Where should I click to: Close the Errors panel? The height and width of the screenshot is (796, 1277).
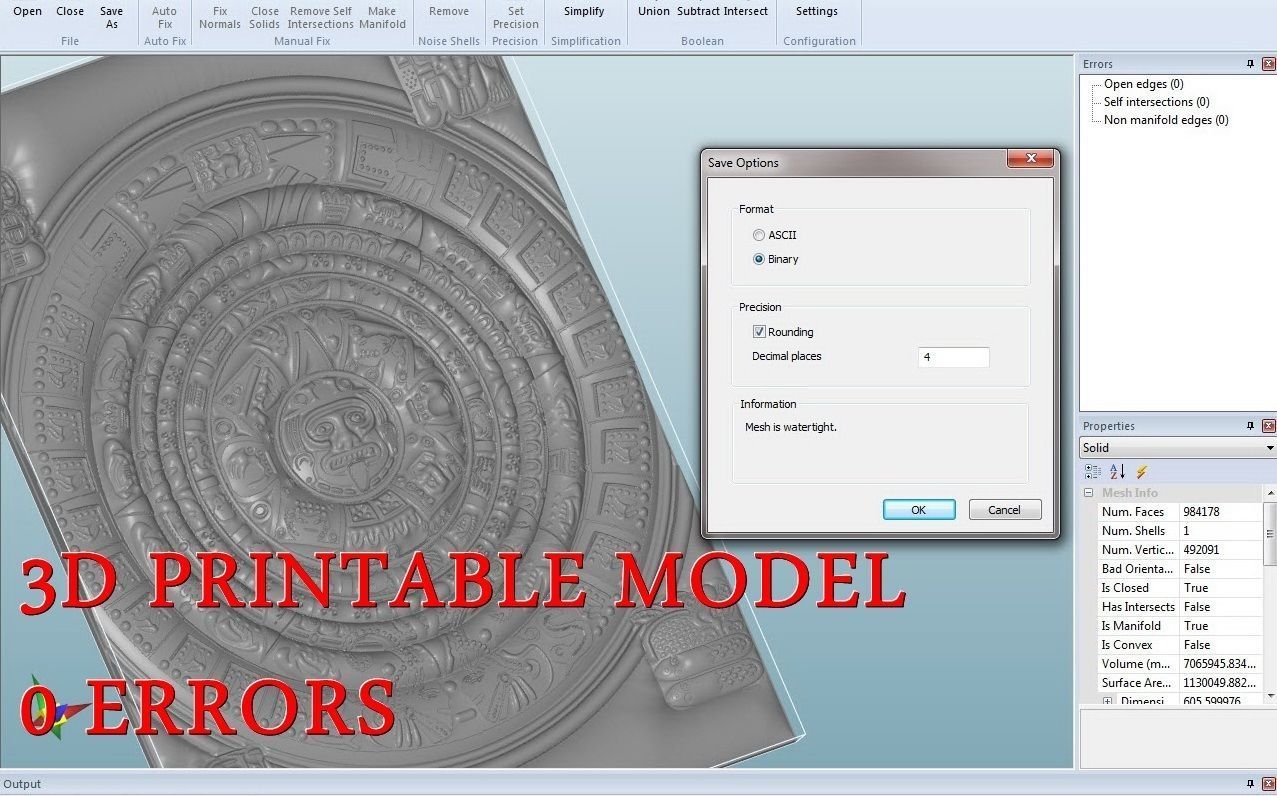click(1268, 64)
